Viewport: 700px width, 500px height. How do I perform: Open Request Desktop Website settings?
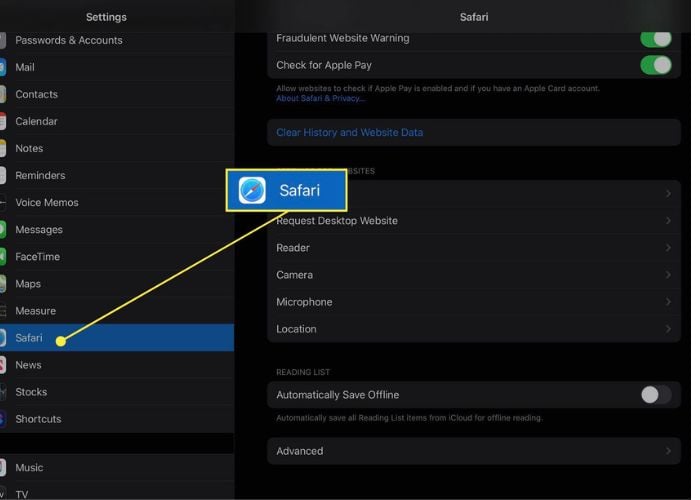474,221
